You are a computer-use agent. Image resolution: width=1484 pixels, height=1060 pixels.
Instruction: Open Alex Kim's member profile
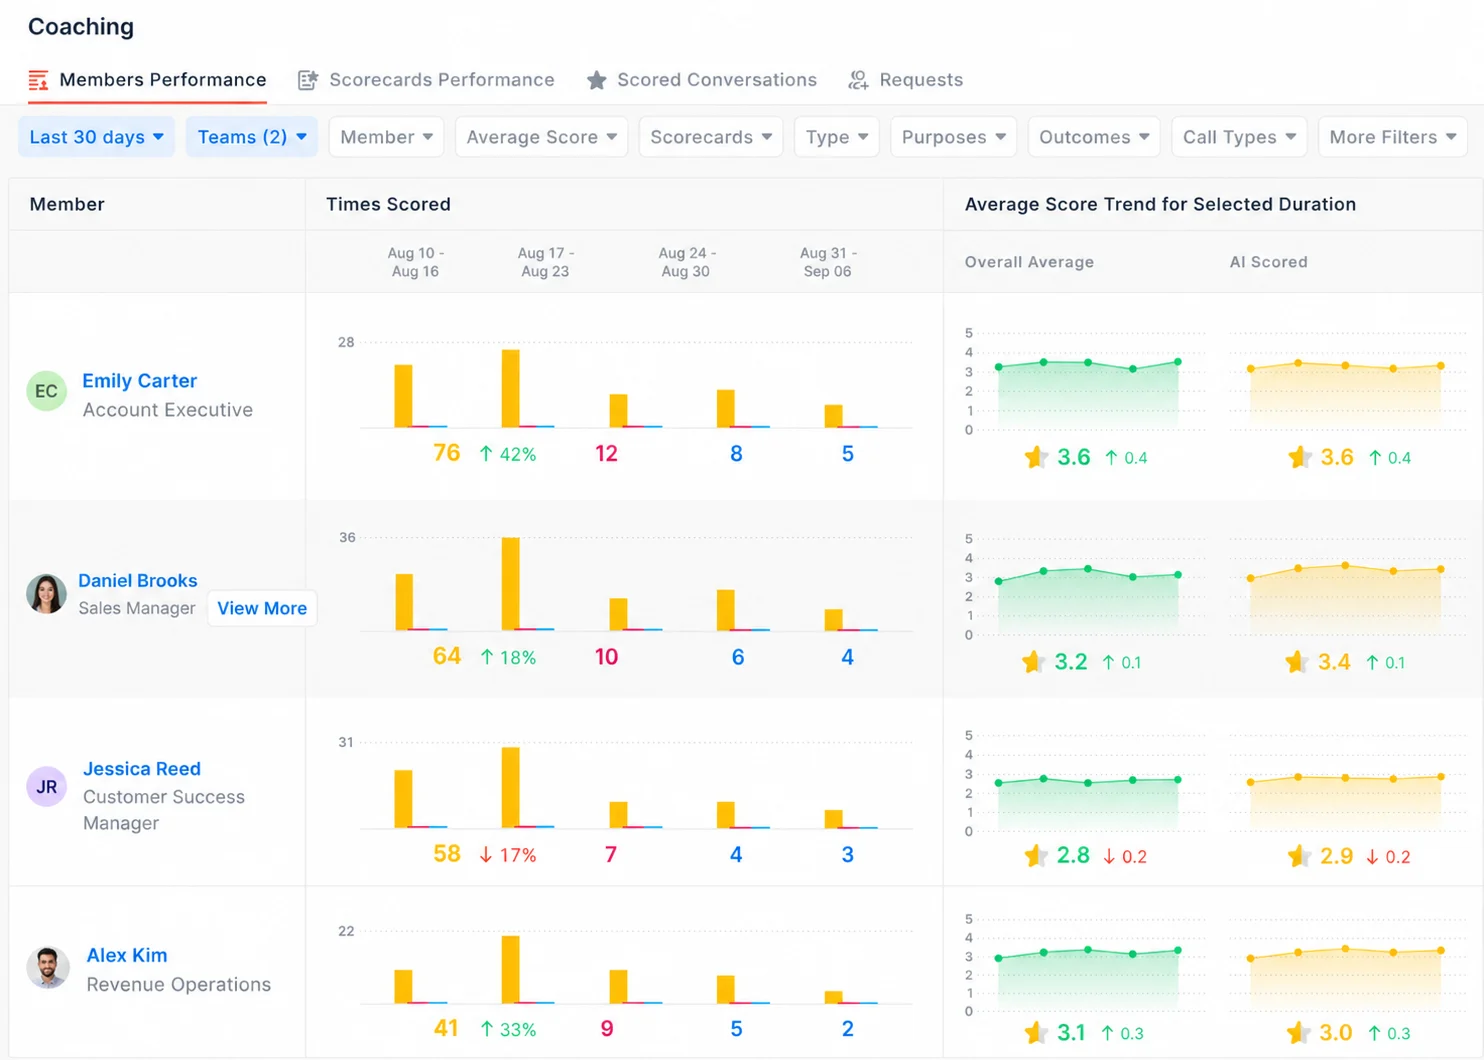[x=127, y=956]
